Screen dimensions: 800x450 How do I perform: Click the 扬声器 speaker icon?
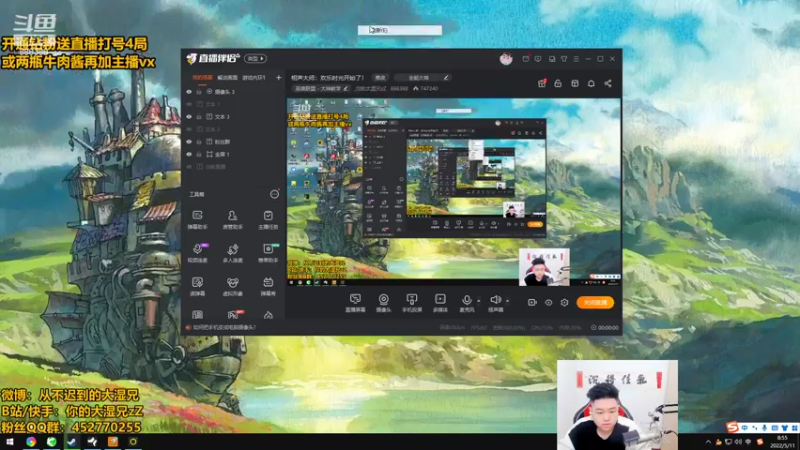(495, 300)
